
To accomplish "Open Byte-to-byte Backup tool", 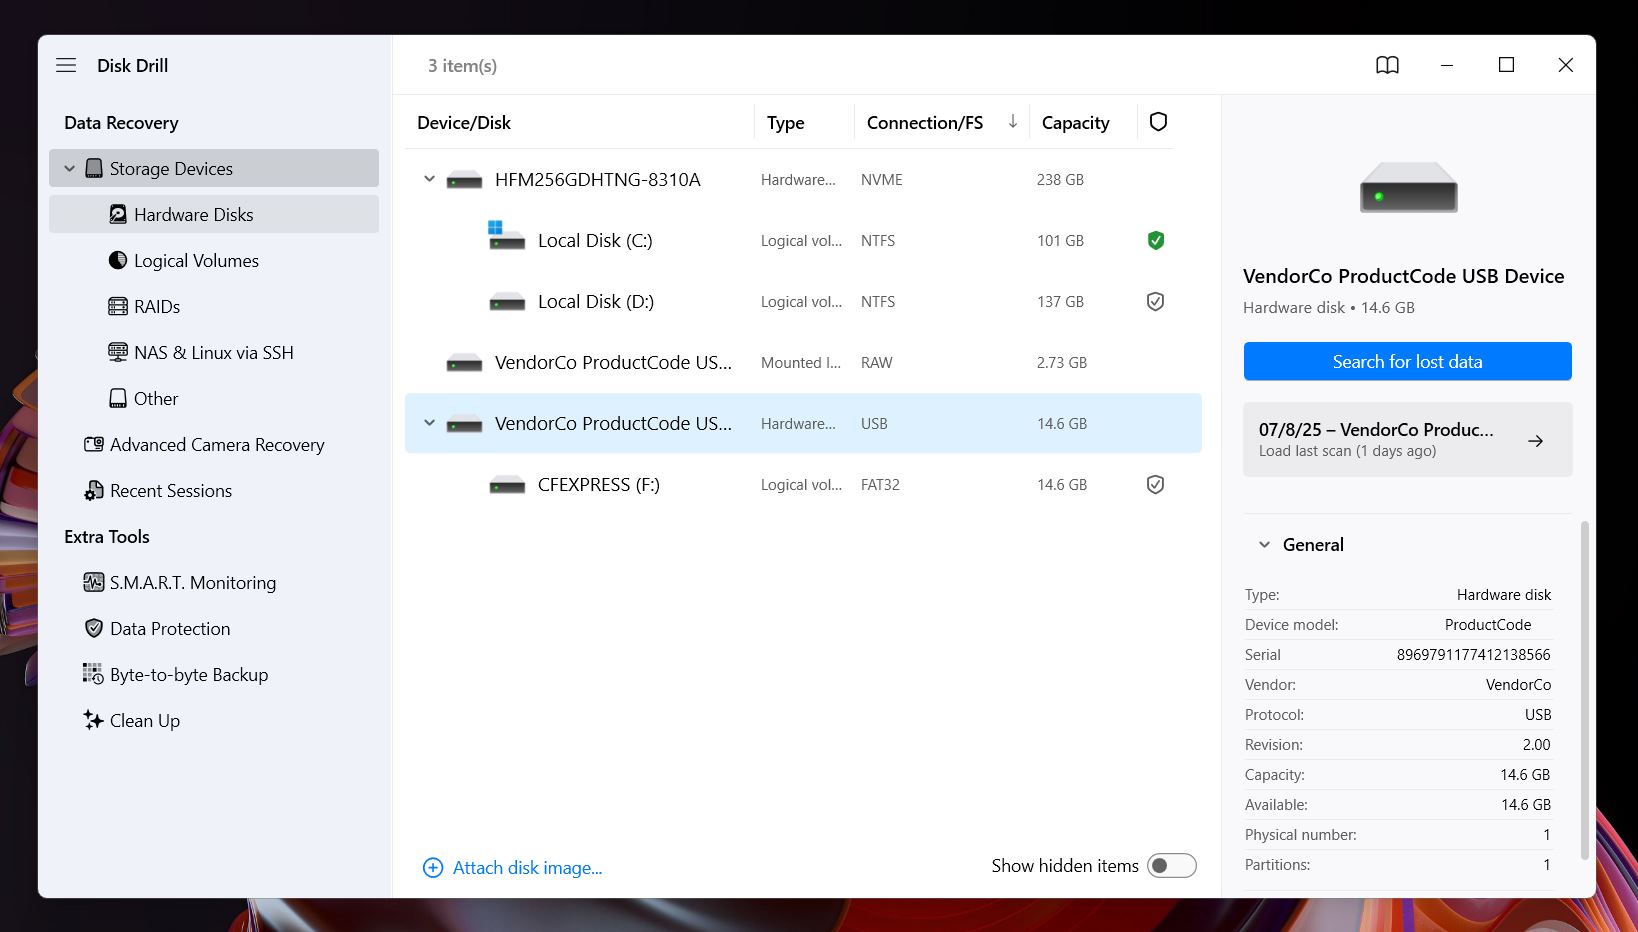I will click(x=214, y=674).
